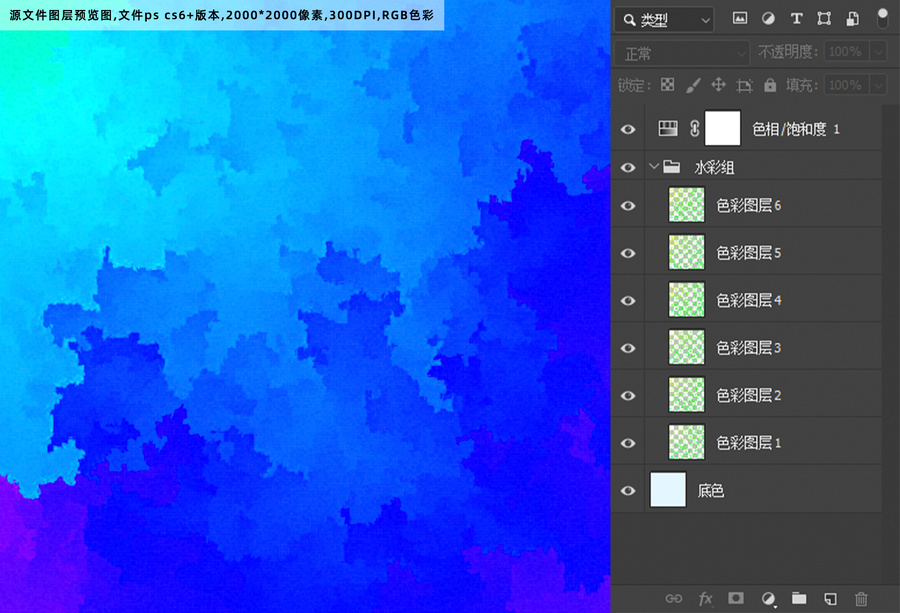900x613 pixels.
Task: Filter layers by adjustment layer icon
Action: [x=768, y=19]
